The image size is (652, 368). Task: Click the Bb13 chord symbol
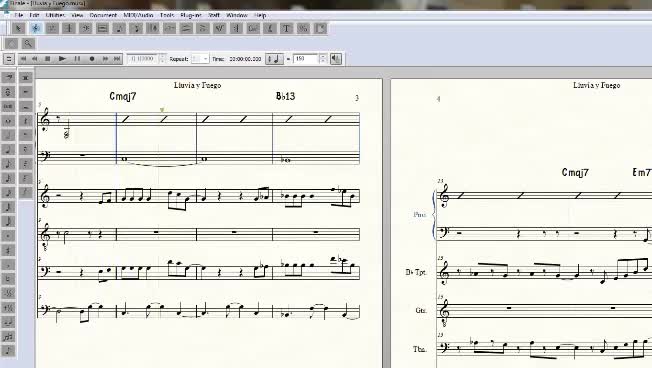point(286,96)
